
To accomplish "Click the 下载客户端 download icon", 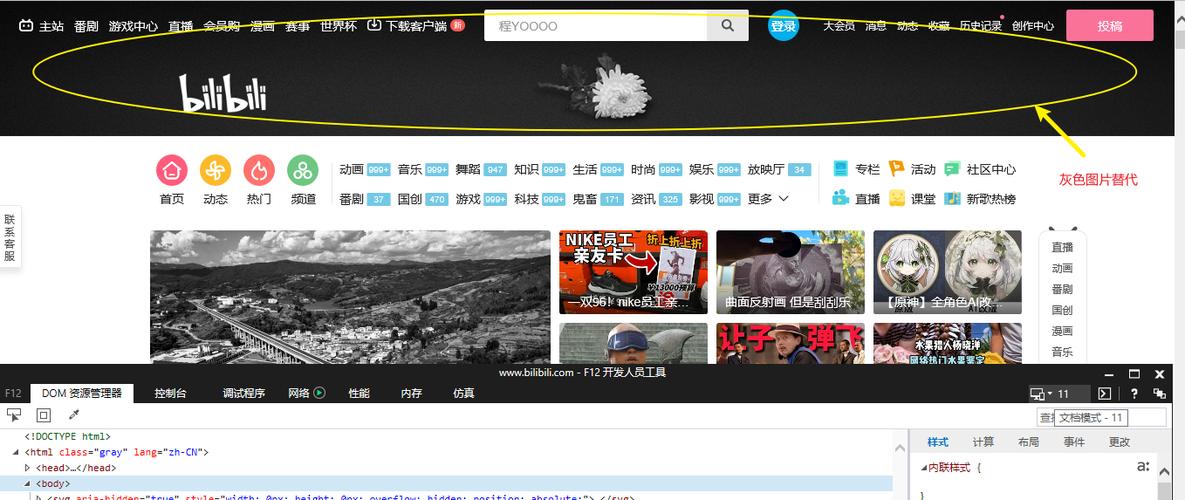I will [374, 25].
